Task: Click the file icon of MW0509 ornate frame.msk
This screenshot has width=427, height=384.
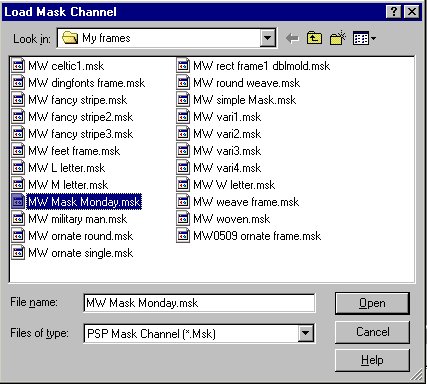Action: pyautogui.click(x=183, y=236)
